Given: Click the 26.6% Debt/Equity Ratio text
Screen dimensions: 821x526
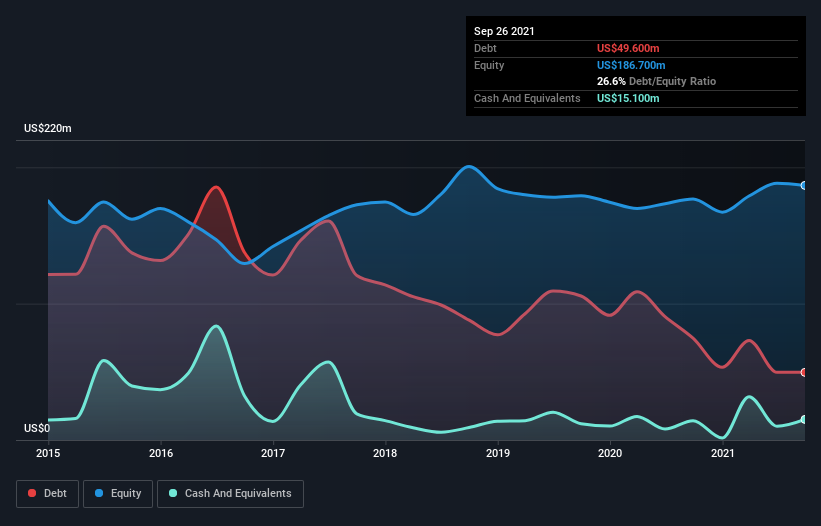Looking at the screenshot, I should pos(656,82).
